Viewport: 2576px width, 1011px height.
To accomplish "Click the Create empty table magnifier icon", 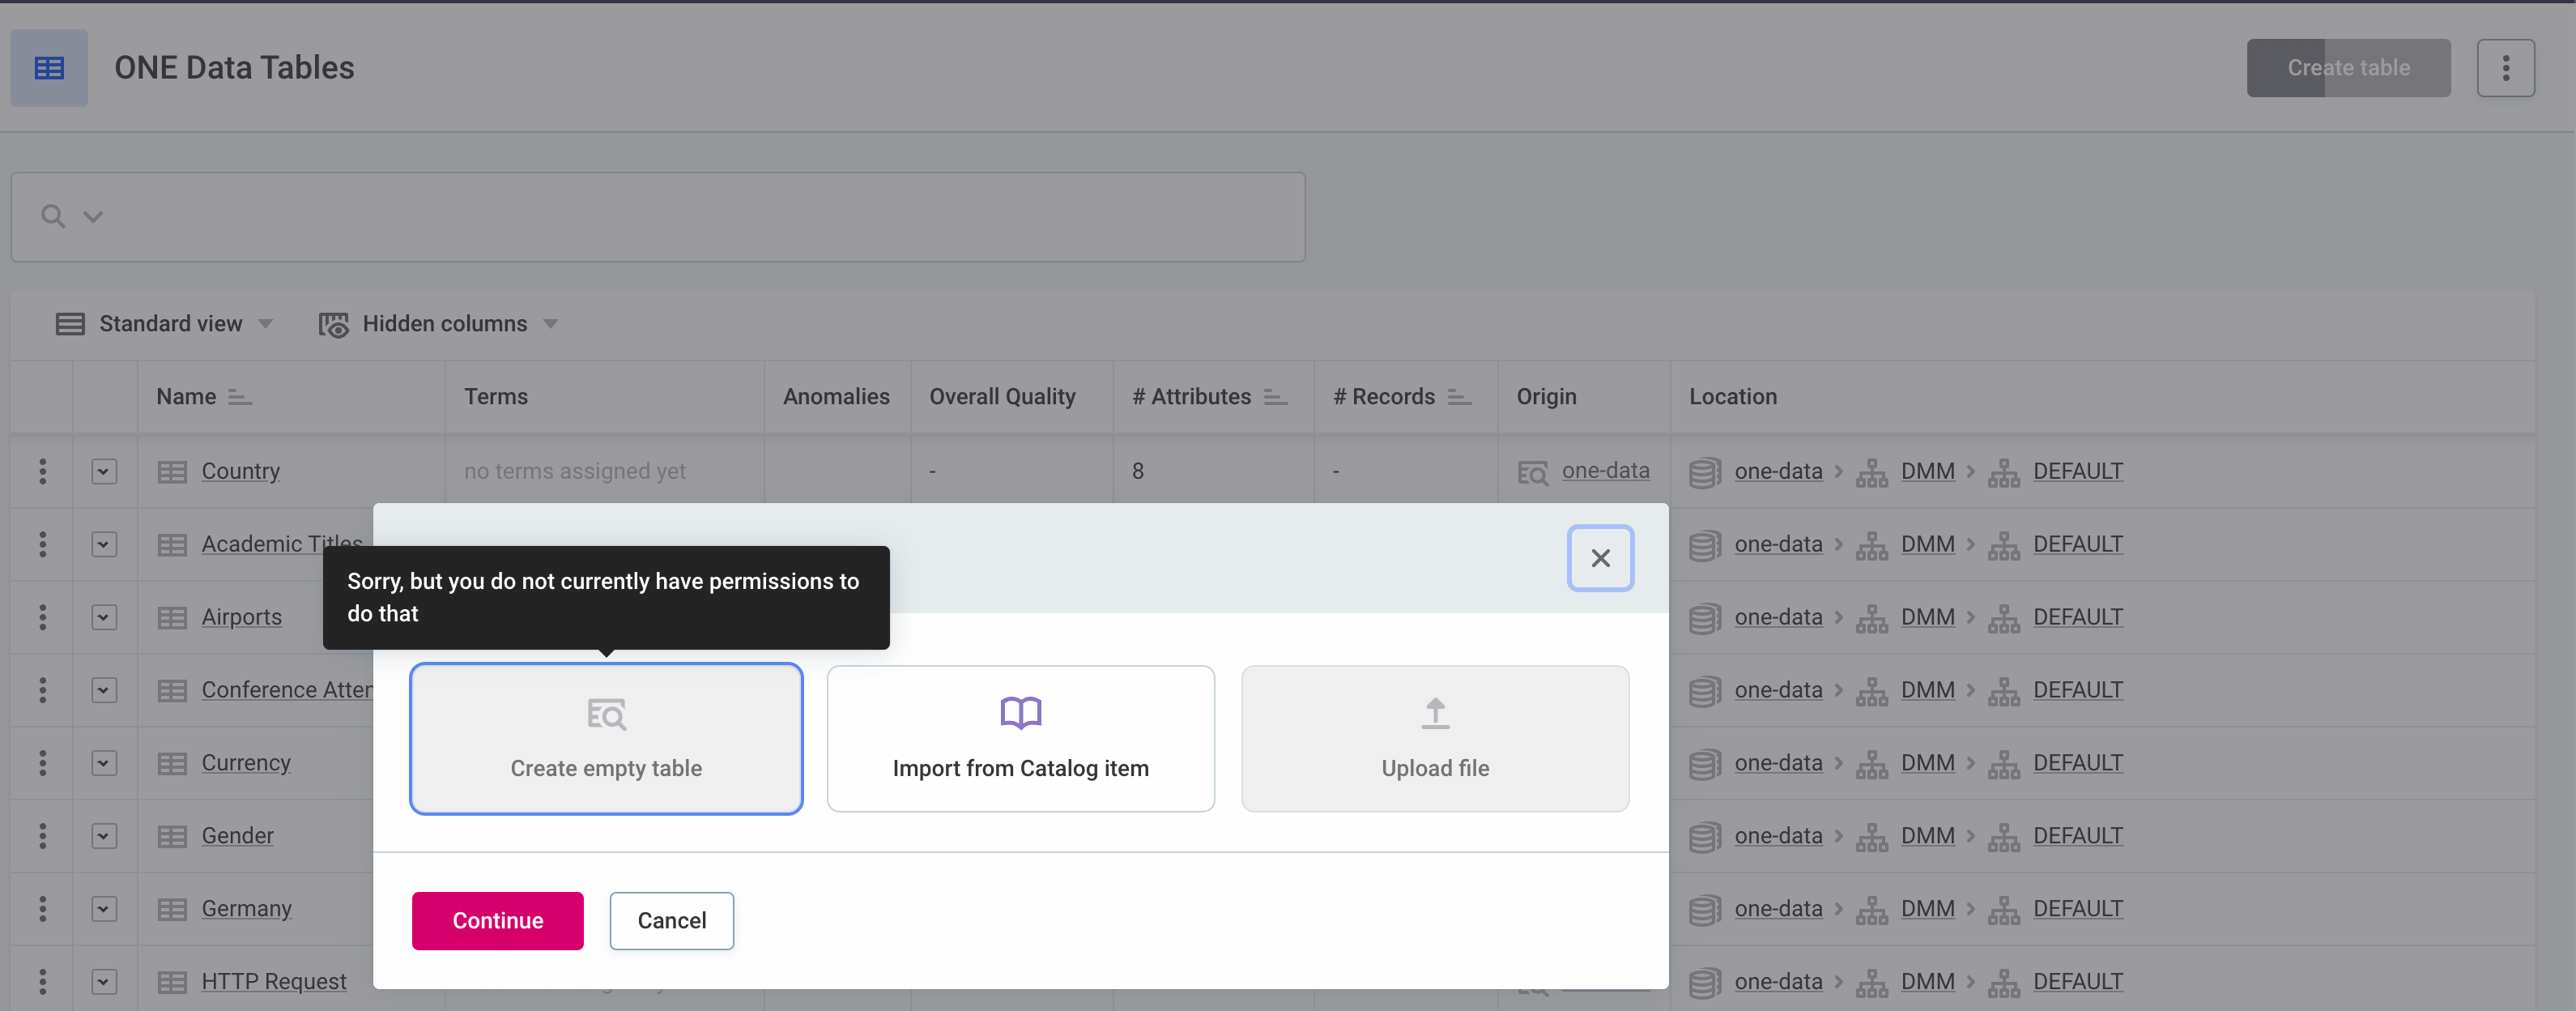I will point(606,714).
